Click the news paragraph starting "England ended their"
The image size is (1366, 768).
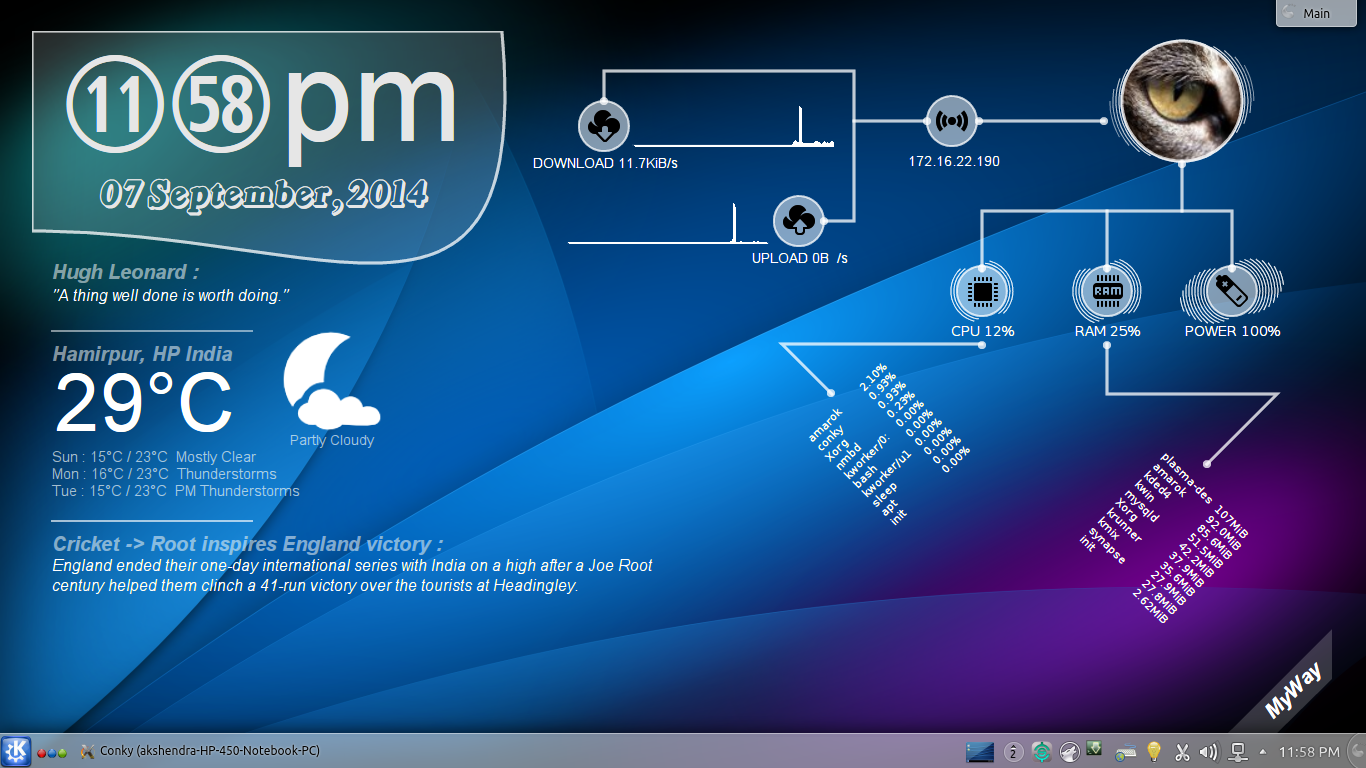click(352, 576)
